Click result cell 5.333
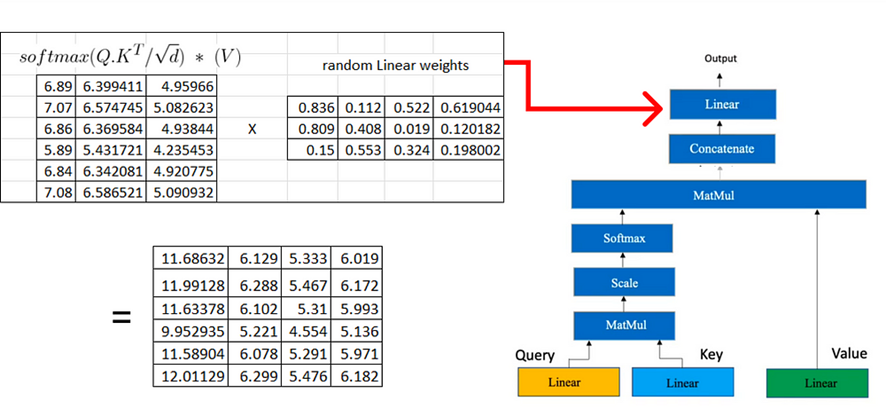This screenshot has width=886, height=409. 306,258
